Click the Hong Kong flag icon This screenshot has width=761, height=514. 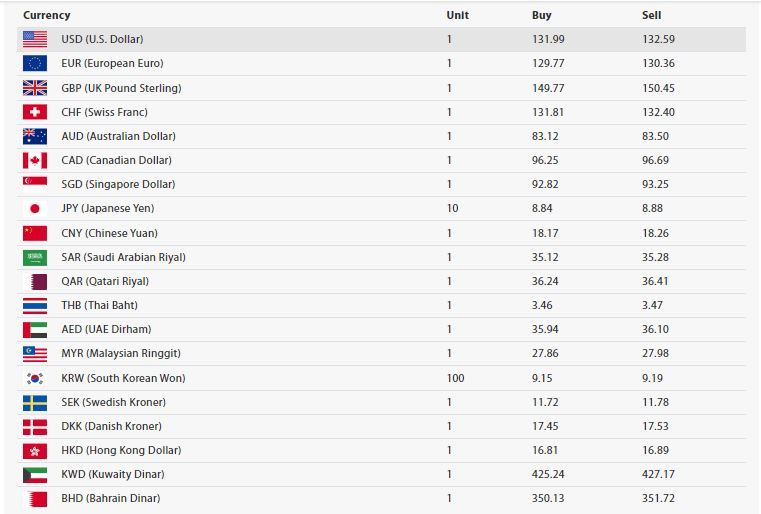click(35, 451)
